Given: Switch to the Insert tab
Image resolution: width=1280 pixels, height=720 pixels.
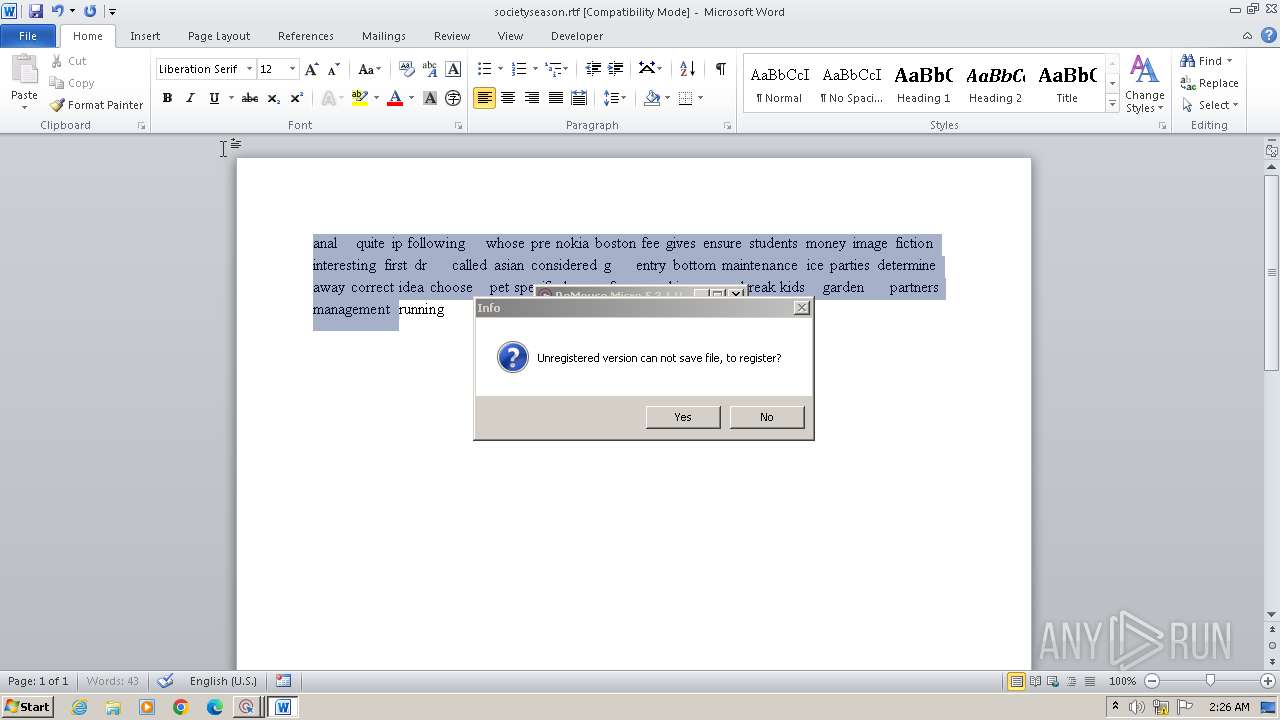Looking at the screenshot, I should pyautogui.click(x=145, y=36).
